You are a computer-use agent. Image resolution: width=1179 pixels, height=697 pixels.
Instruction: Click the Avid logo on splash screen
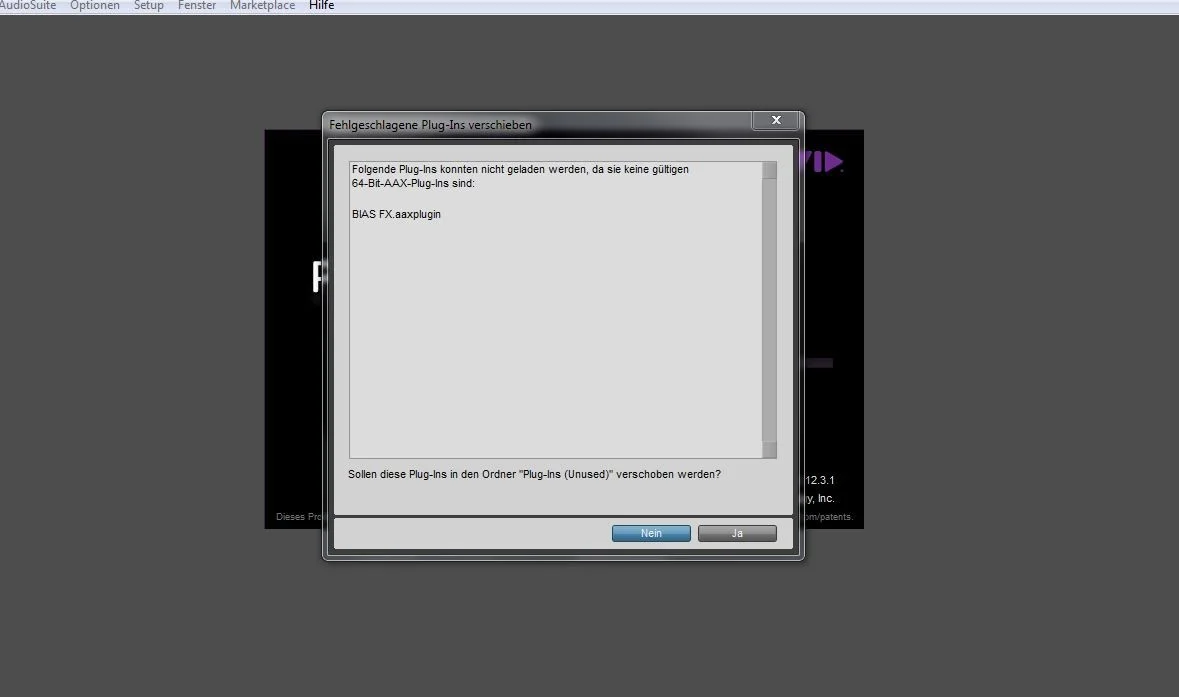[x=823, y=162]
